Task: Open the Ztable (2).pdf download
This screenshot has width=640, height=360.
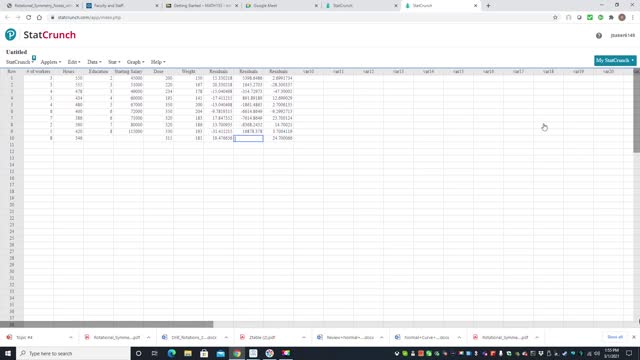Action: click(x=262, y=337)
